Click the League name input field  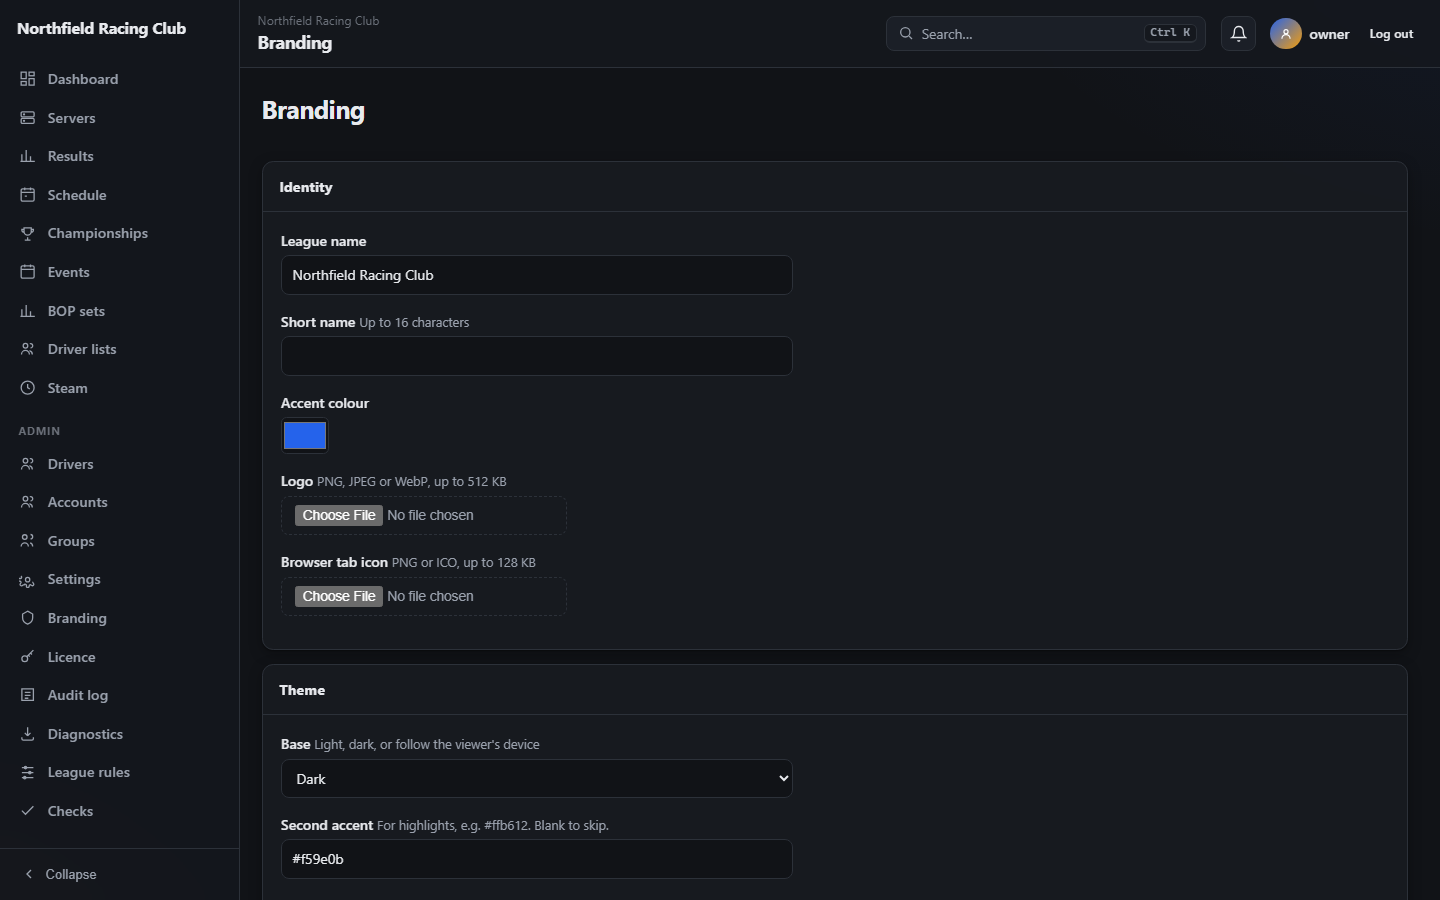click(x=537, y=275)
